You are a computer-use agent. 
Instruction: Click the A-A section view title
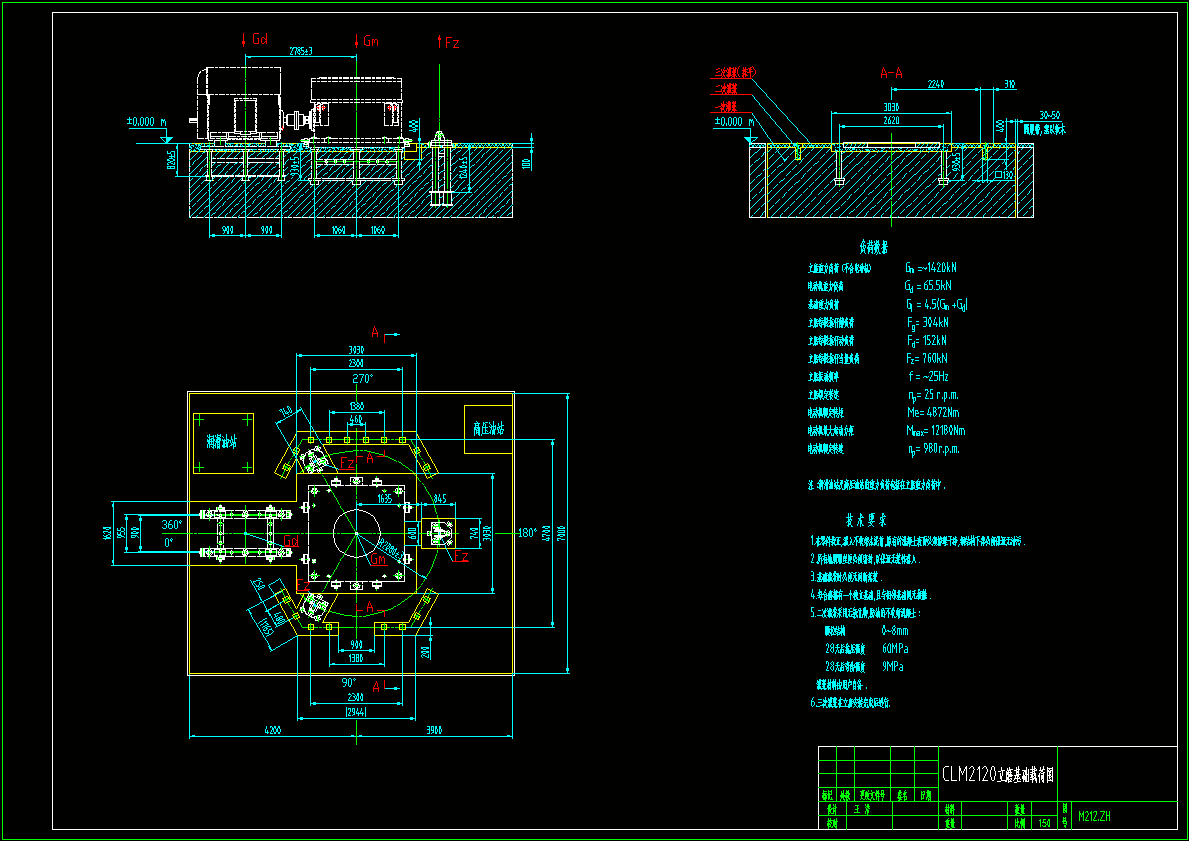(891, 73)
